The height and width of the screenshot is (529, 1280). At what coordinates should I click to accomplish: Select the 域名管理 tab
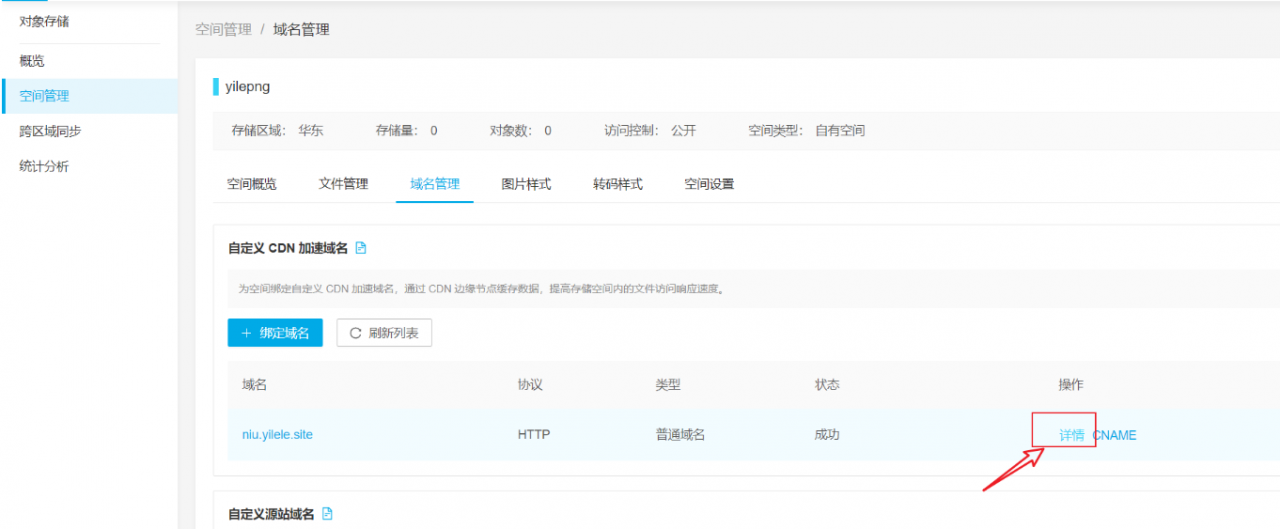coord(435,184)
